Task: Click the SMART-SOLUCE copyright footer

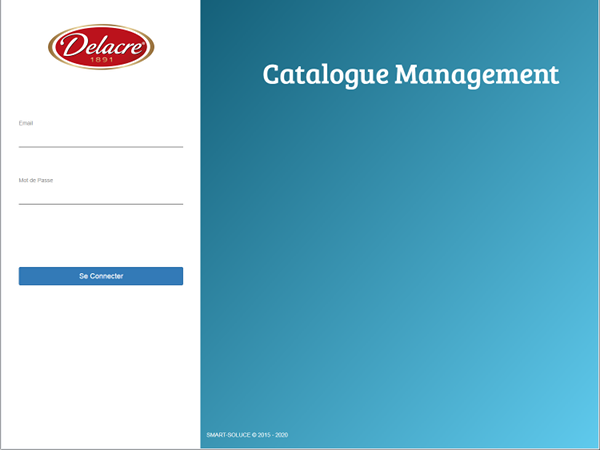Action: click(x=247, y=435)
